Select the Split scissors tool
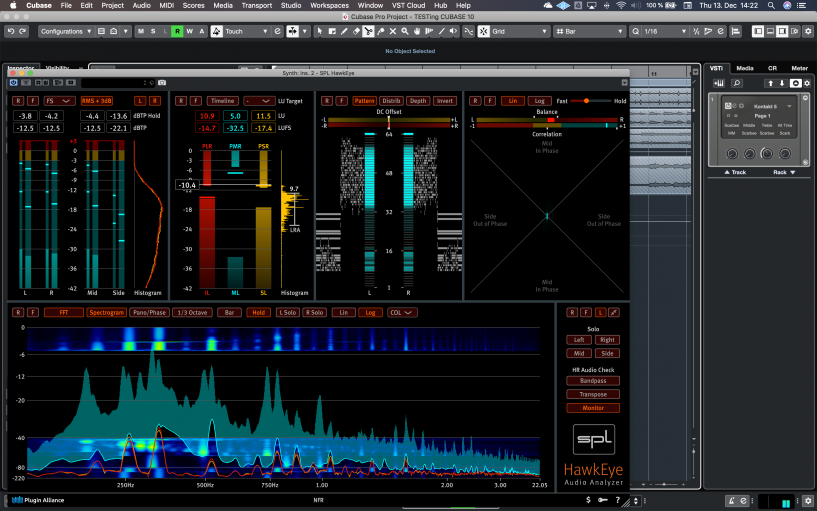 click(368, 31)
